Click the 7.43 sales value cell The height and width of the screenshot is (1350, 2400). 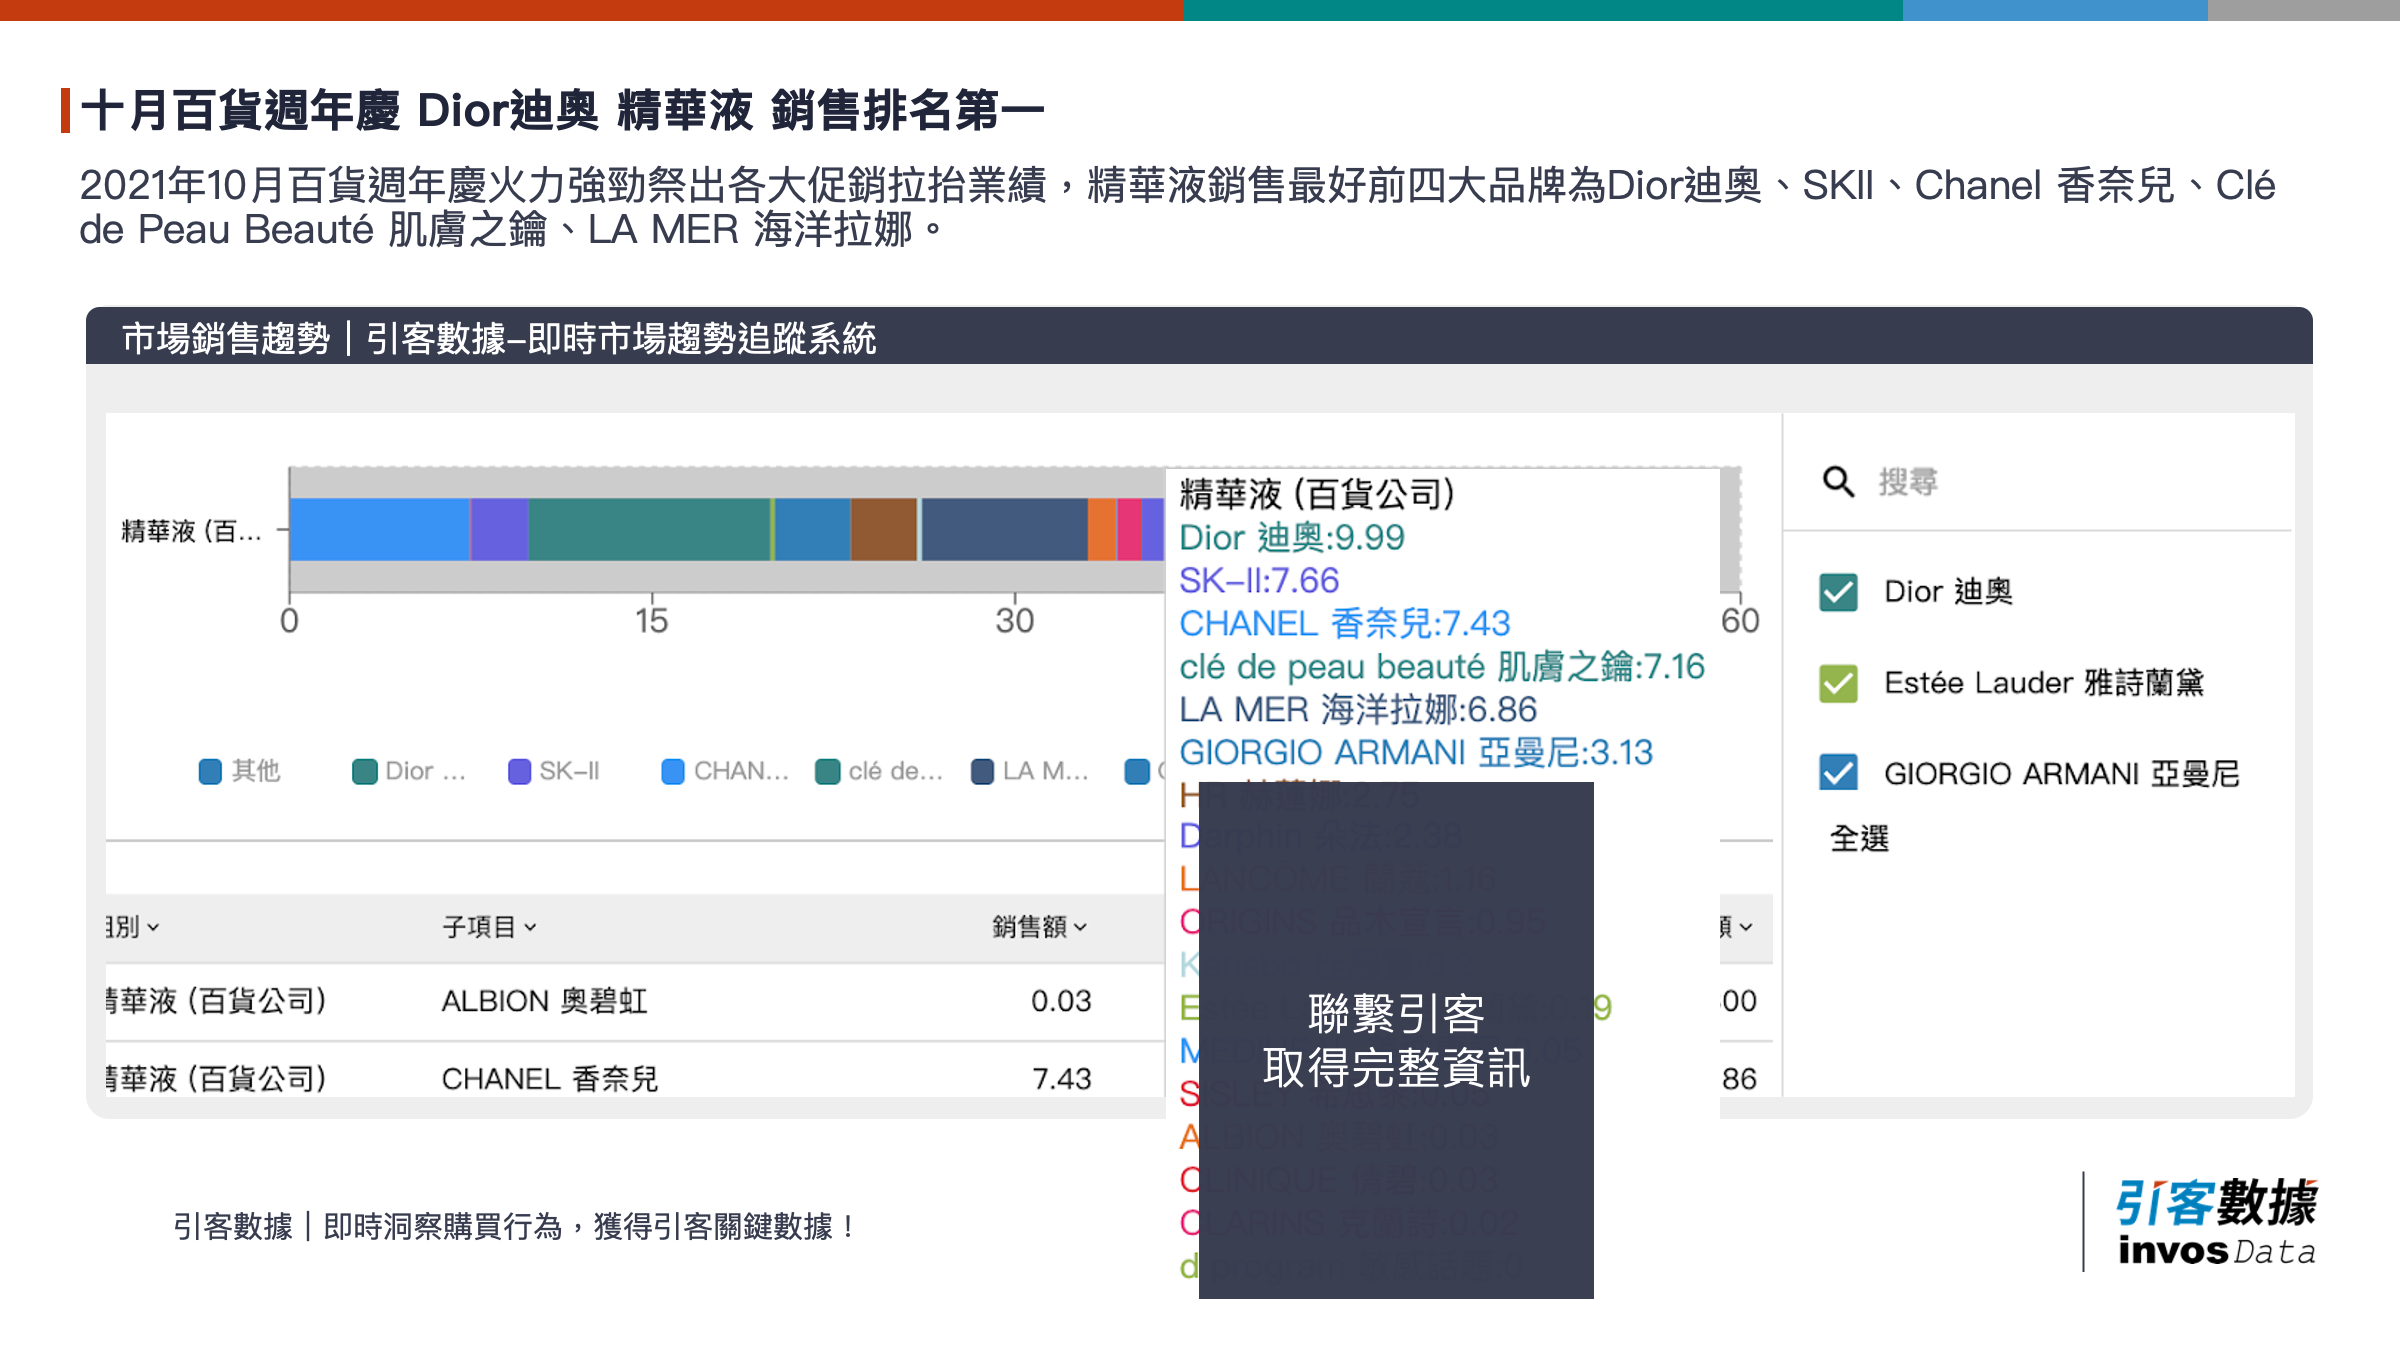point(1061,1079)
